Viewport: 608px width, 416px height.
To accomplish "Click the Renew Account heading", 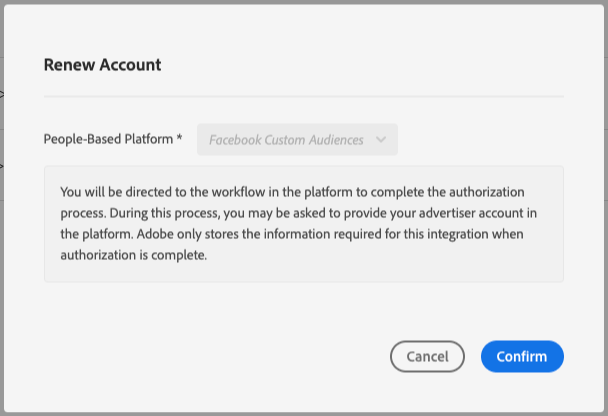I will click(102, 65).
